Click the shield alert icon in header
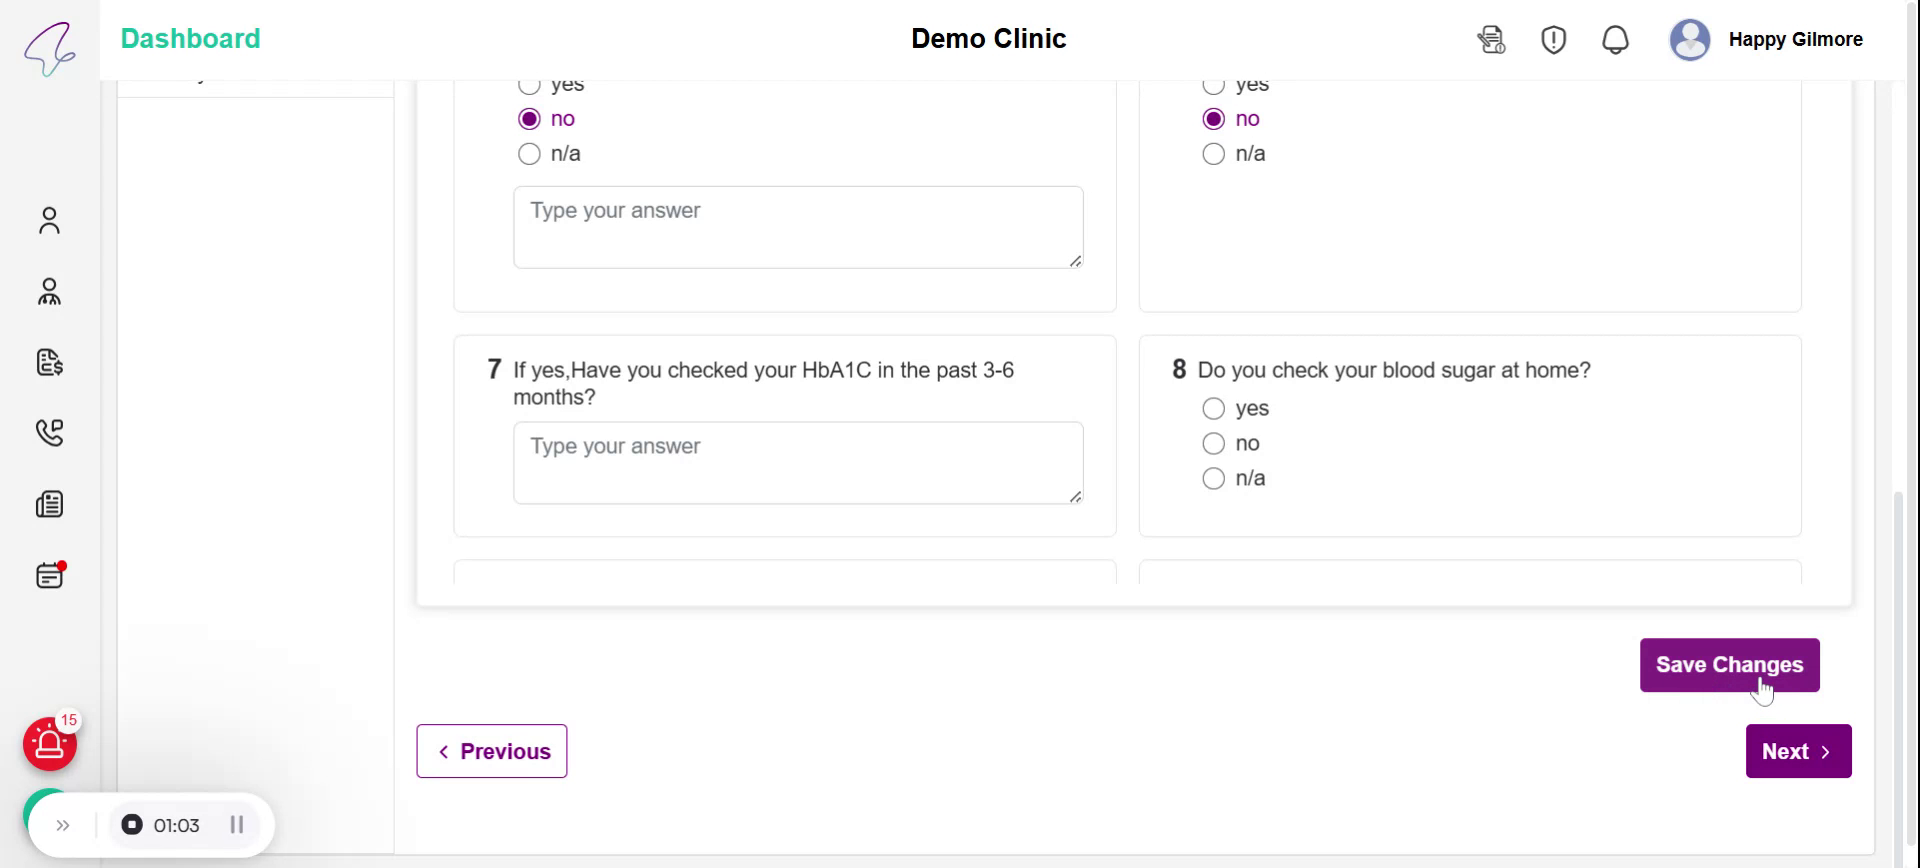 pyautogui.click(x=1553, y=40)
